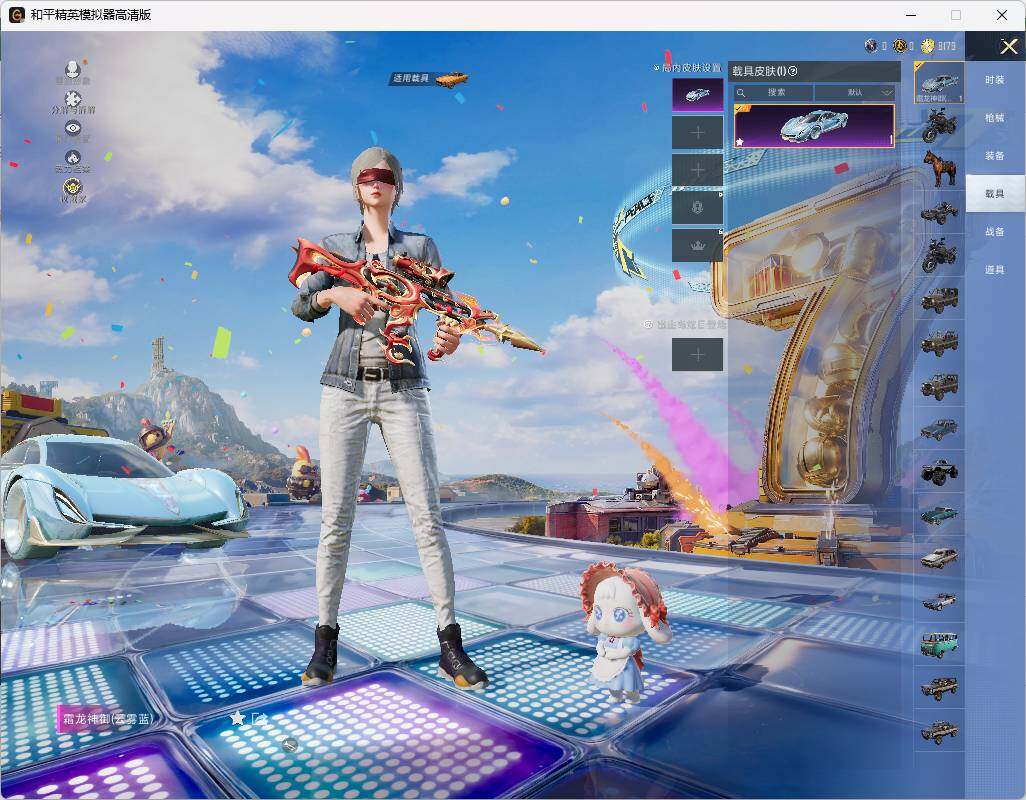Click the 载具皮肤 panel title

click(759, 71)
